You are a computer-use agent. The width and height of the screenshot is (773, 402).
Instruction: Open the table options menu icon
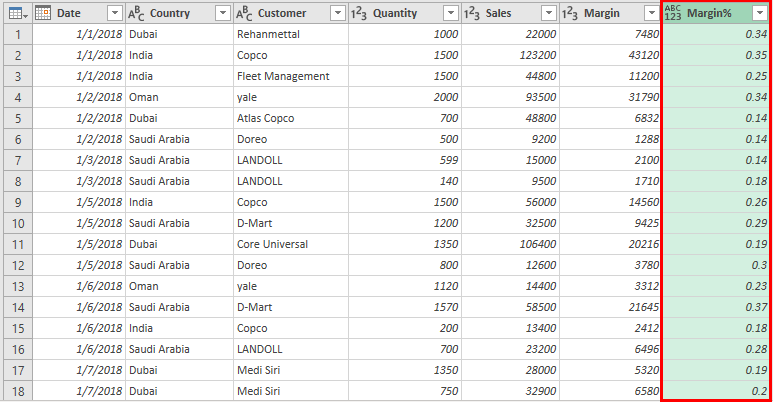coord(18,14)
